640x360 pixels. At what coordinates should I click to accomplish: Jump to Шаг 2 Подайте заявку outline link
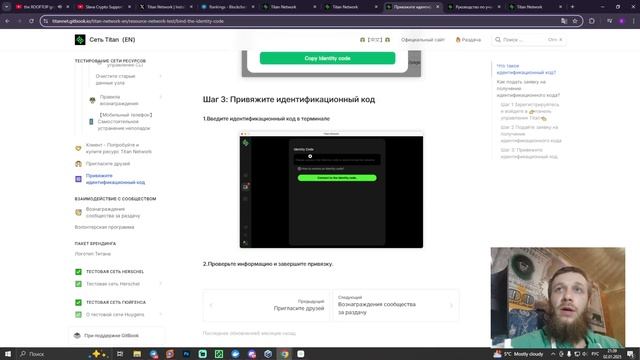[531, 134]
